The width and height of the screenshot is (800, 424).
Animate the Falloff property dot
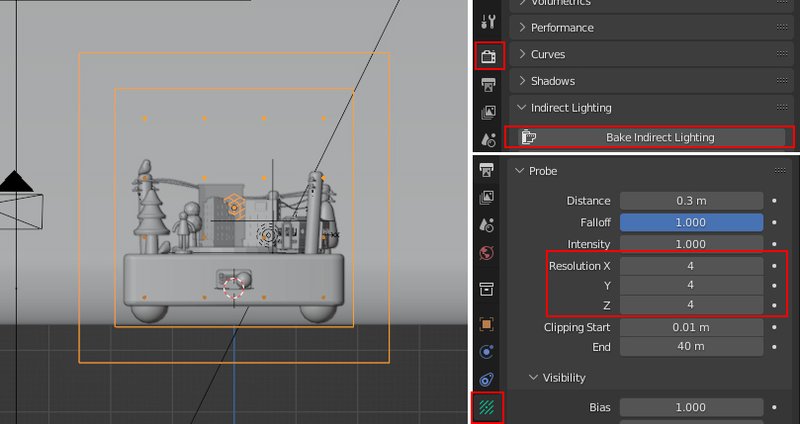point(774,222)
